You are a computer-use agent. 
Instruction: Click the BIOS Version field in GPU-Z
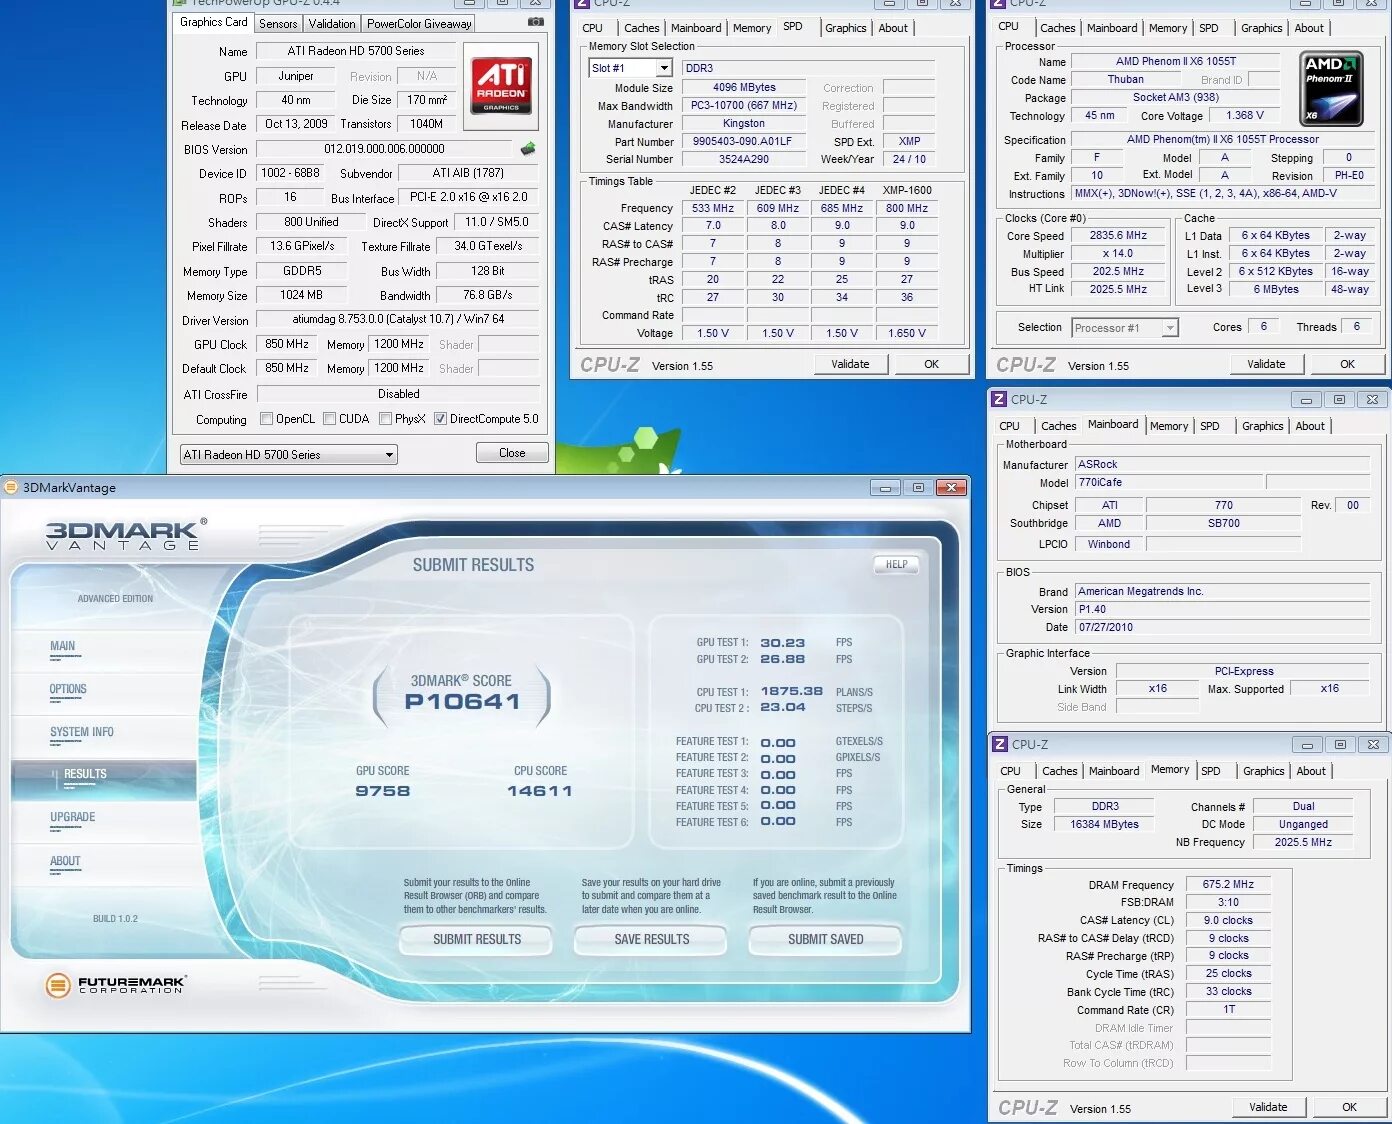384,149
